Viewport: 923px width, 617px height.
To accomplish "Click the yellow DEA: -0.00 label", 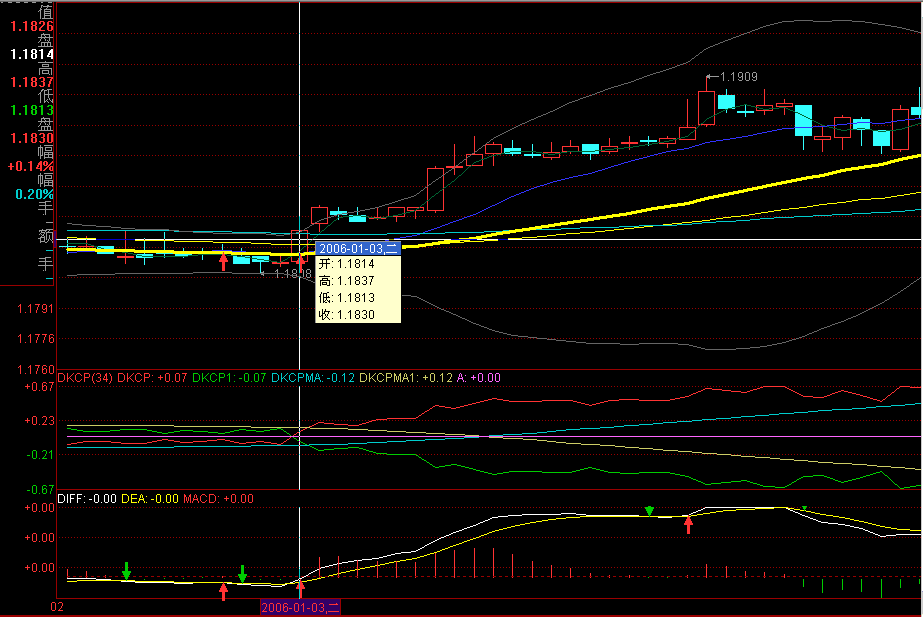I will coord(150,499).
